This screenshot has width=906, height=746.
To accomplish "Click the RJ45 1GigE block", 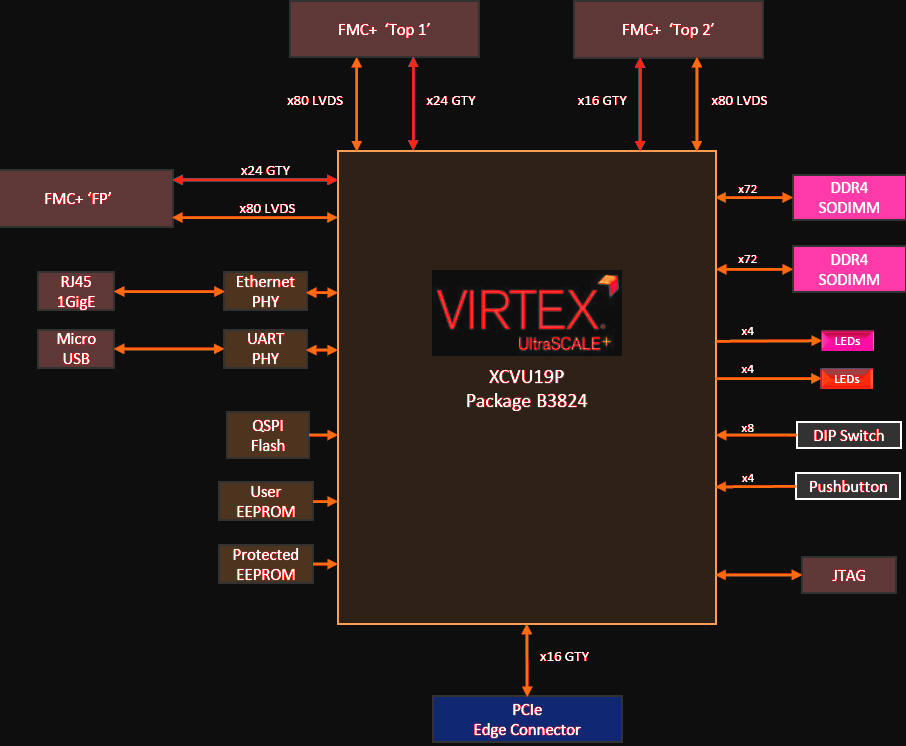I will pos(76,291).
